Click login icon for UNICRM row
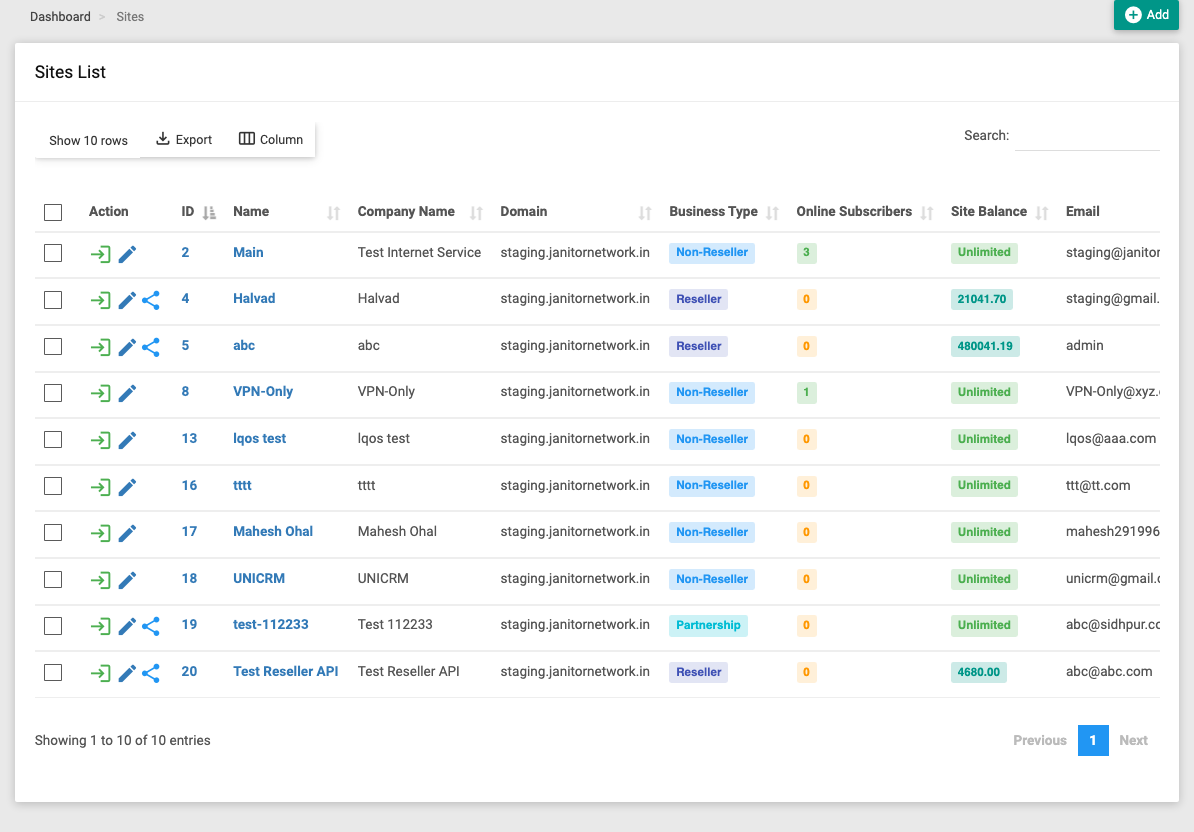 pyautogui.click(x=101, y=580)
